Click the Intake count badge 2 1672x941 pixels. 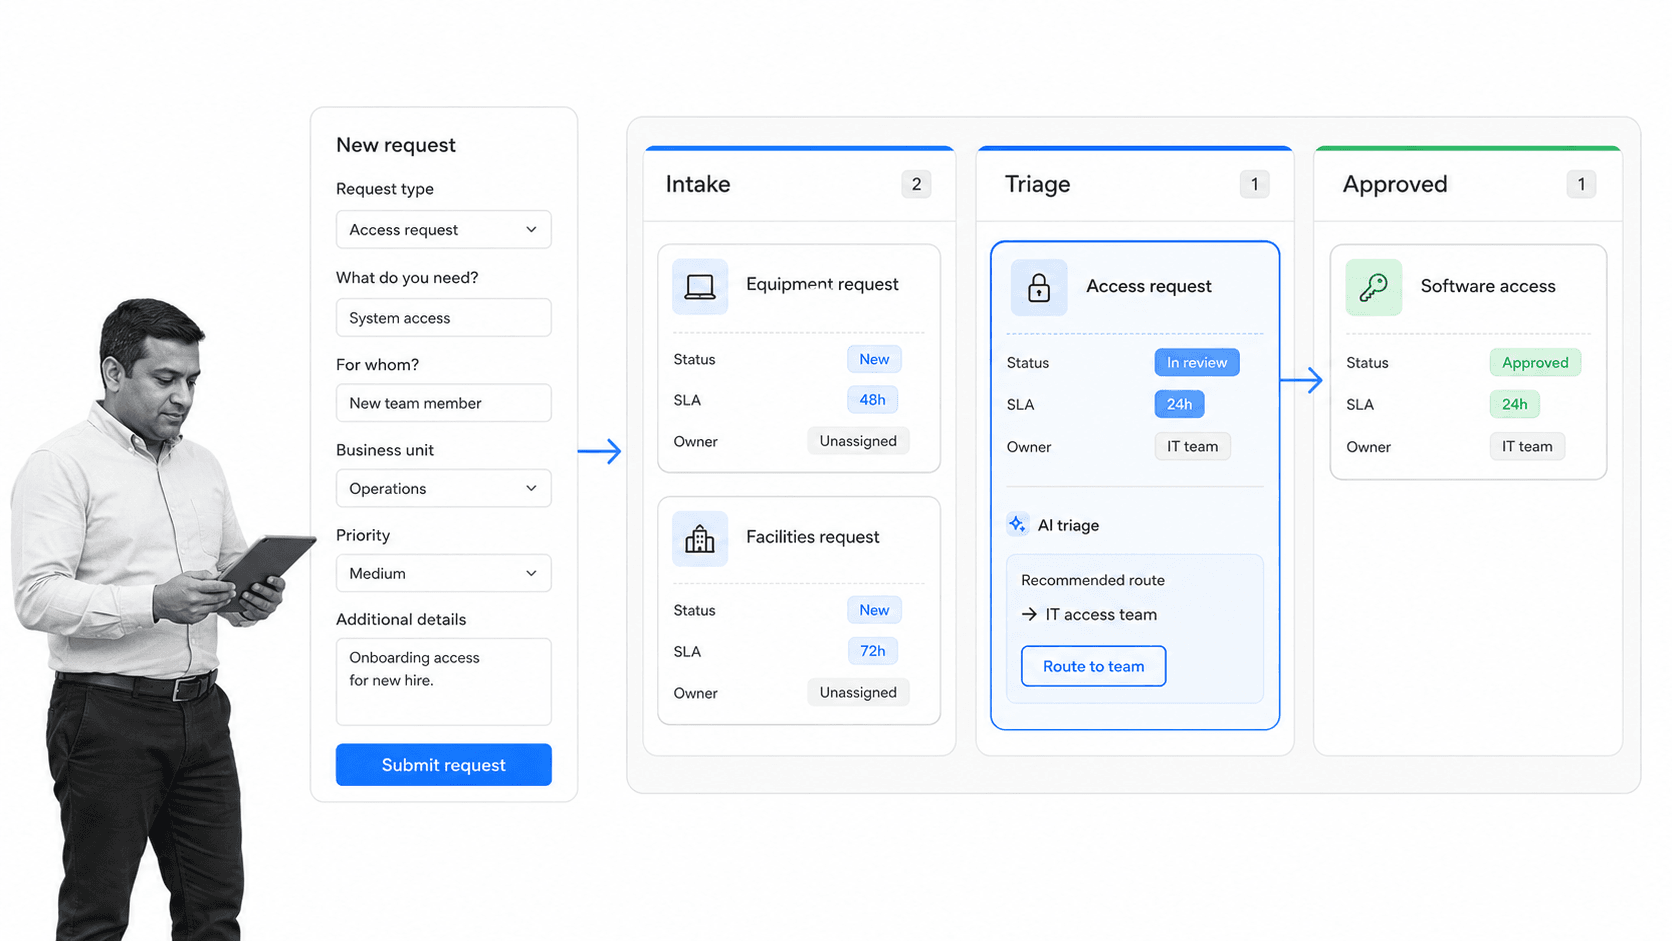(916, 184)
